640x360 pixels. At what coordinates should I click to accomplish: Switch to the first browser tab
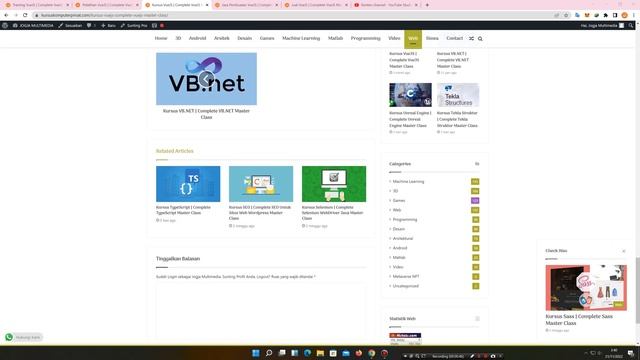point(37,5)
